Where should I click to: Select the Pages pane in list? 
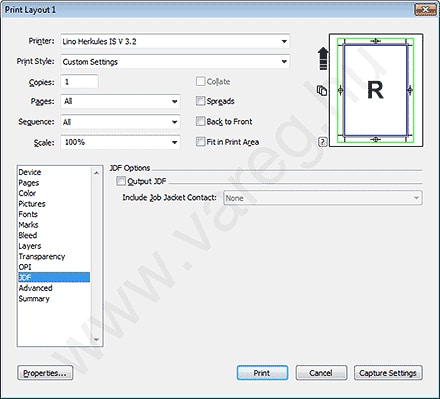(54, 183)
